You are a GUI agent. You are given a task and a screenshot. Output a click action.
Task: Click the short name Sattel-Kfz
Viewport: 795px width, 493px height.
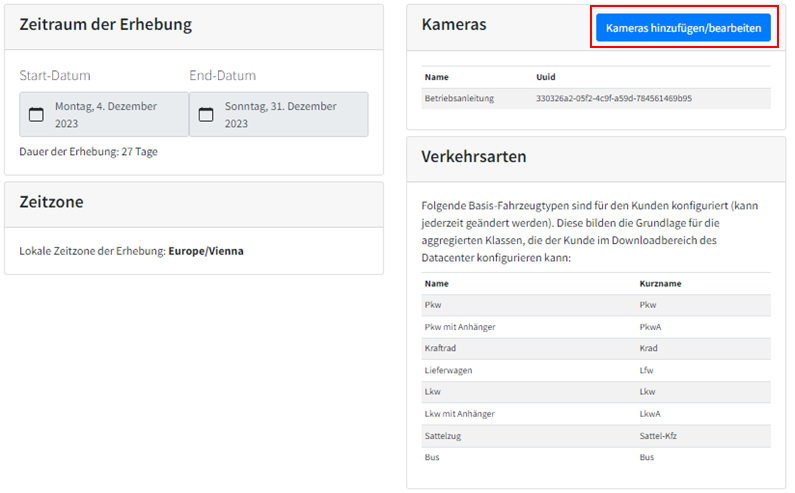[x=658, y=436]
